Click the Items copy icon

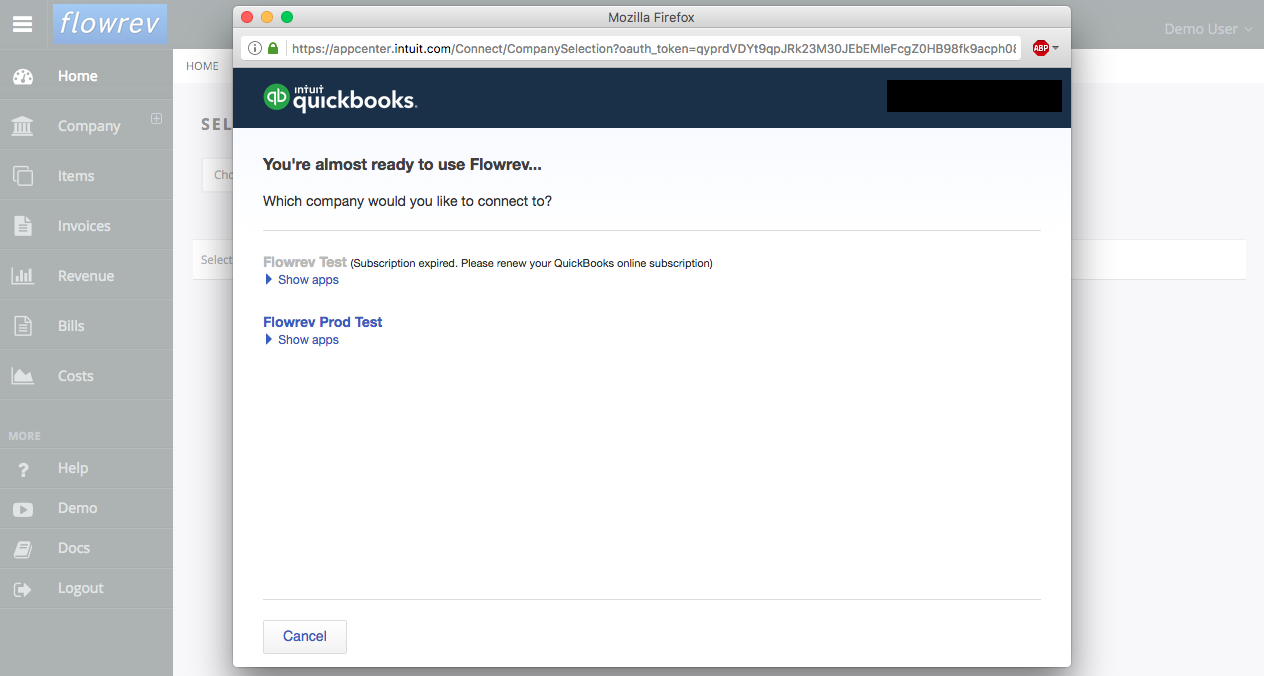click(23, 176)
